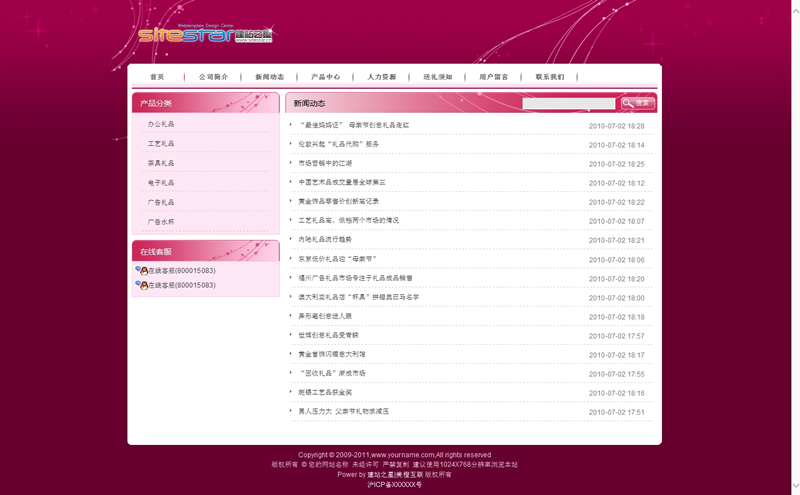This screenshot has width=800, height=495.
Task: Type in the news search field
Action: coord(568,103)
